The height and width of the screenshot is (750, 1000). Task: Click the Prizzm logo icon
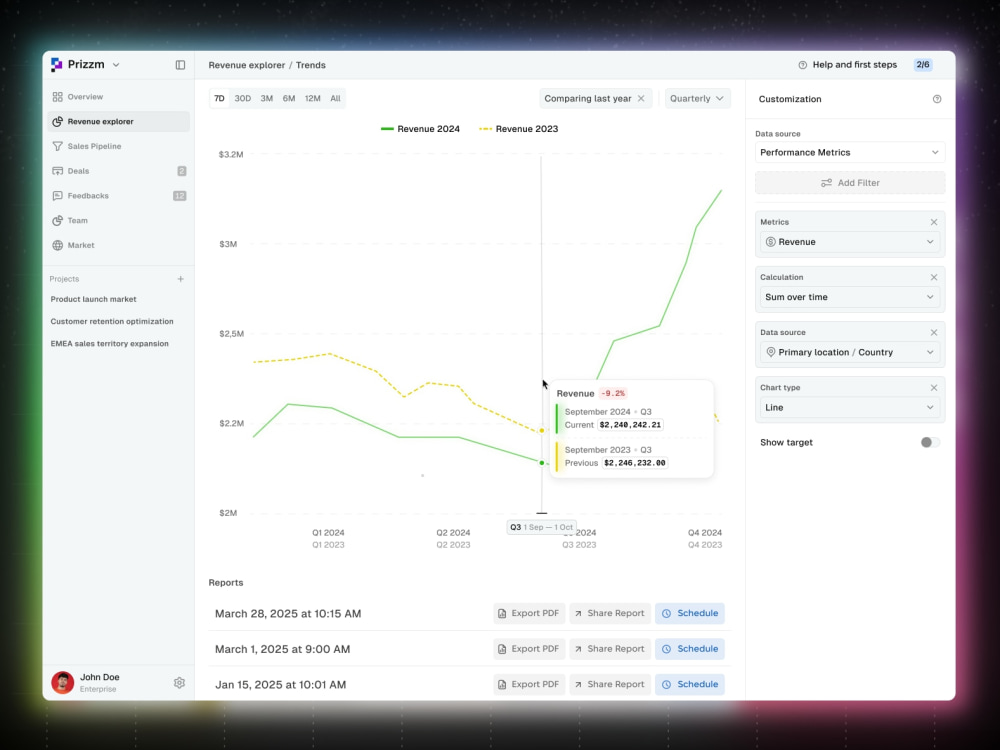(57, 64)
